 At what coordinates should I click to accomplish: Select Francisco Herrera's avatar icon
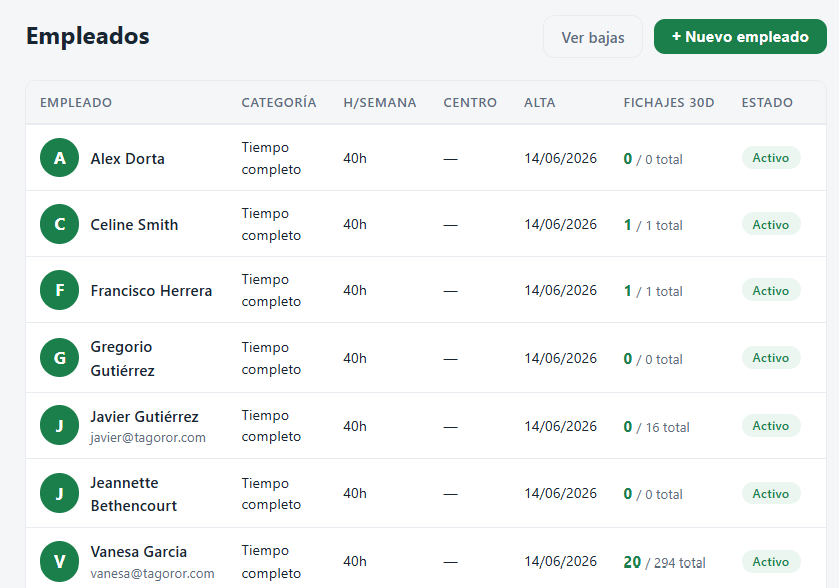[x=59, y=290]
